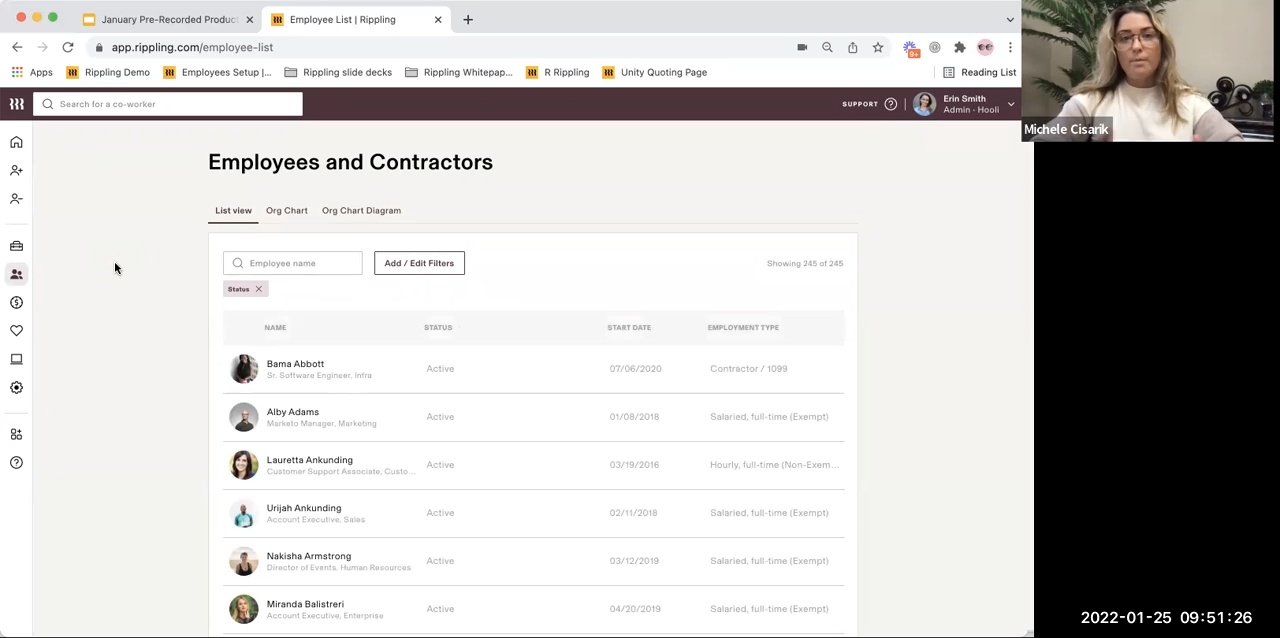Image resolution: width=1280 pixels, height=638 pixels.
Task: Open the payroll dollar sidebar icon
Action: (x=16, y=302)
